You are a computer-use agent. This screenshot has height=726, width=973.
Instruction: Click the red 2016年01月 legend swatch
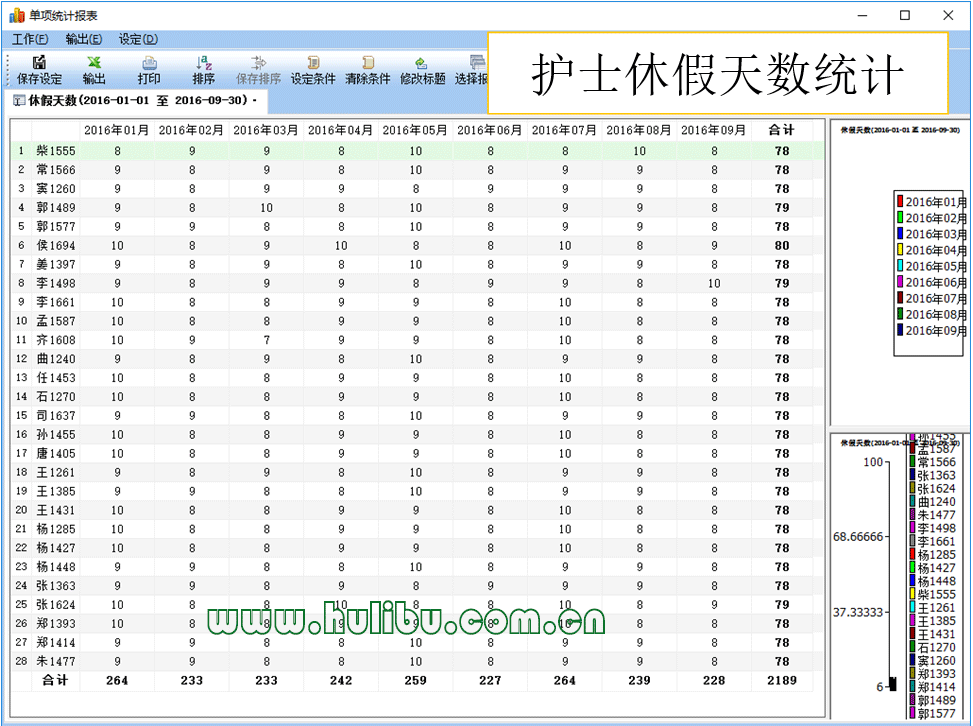click(900, 202)
